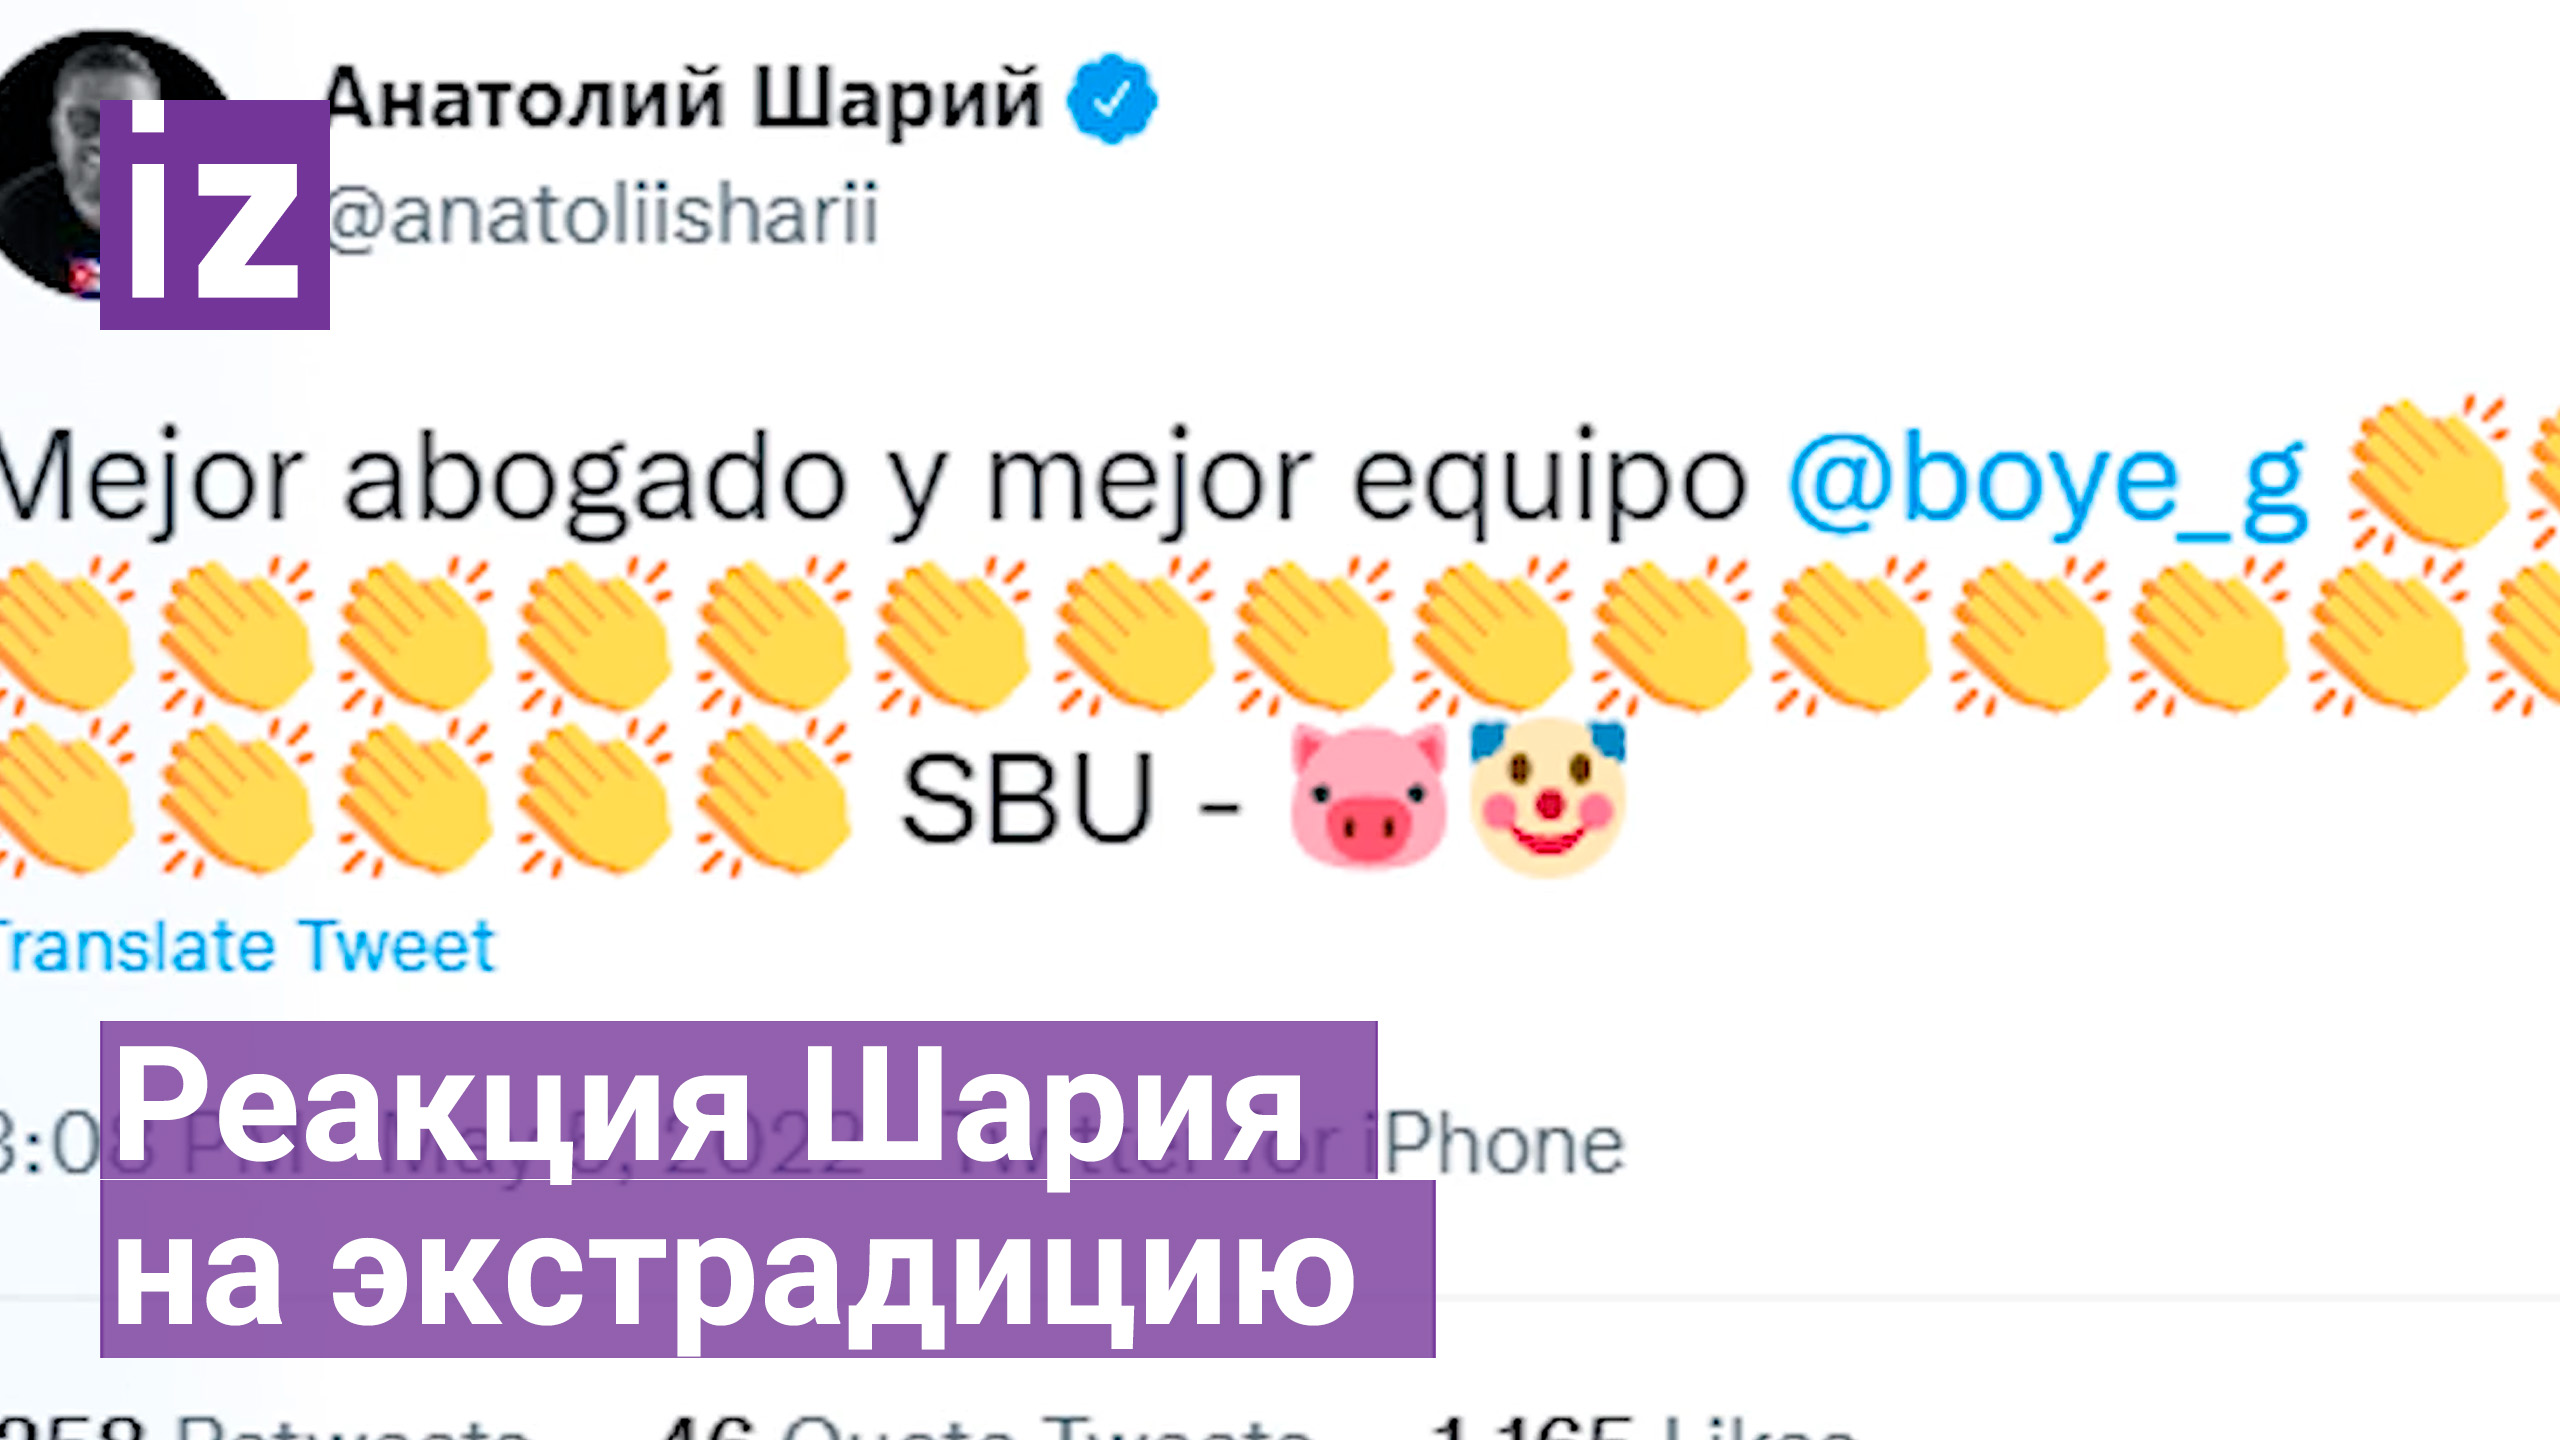Open the Likes count
This screenshot has width=2560, height=1440.
tap(1642, 1426)
